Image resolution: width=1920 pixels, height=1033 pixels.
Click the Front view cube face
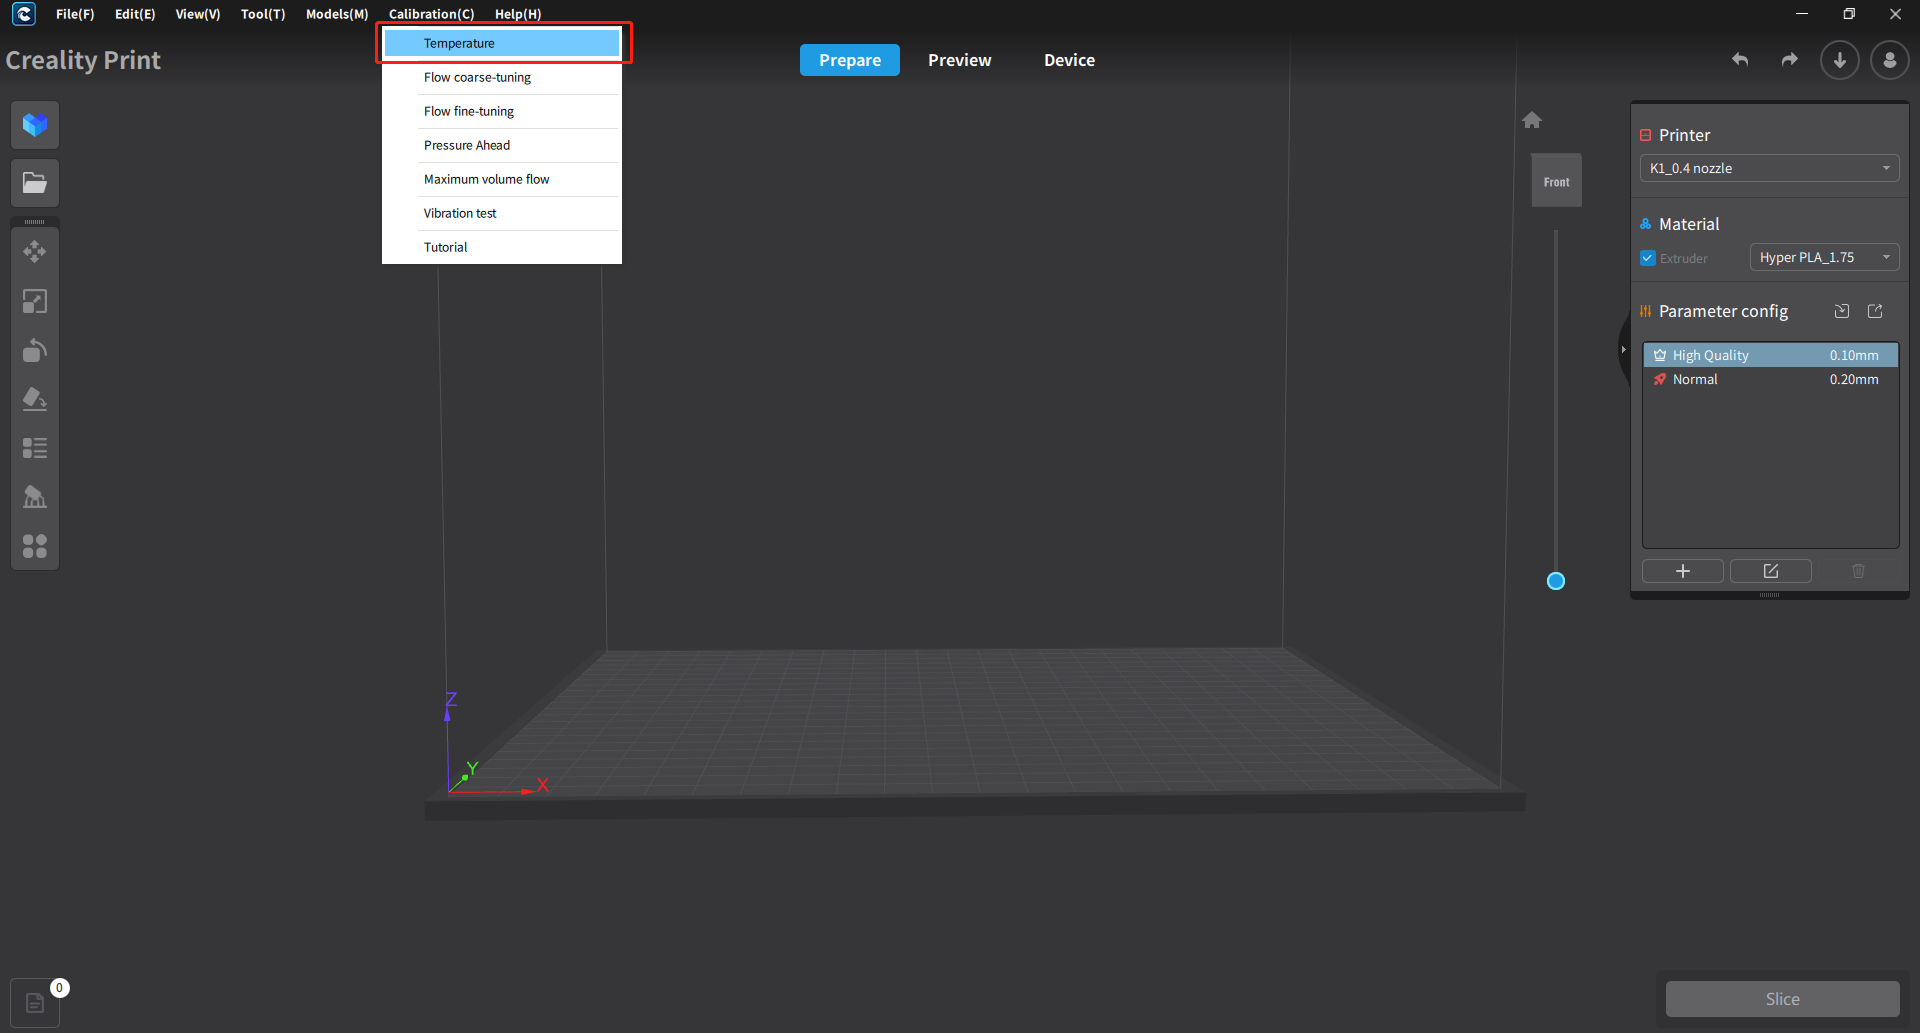coord(1557,181)
